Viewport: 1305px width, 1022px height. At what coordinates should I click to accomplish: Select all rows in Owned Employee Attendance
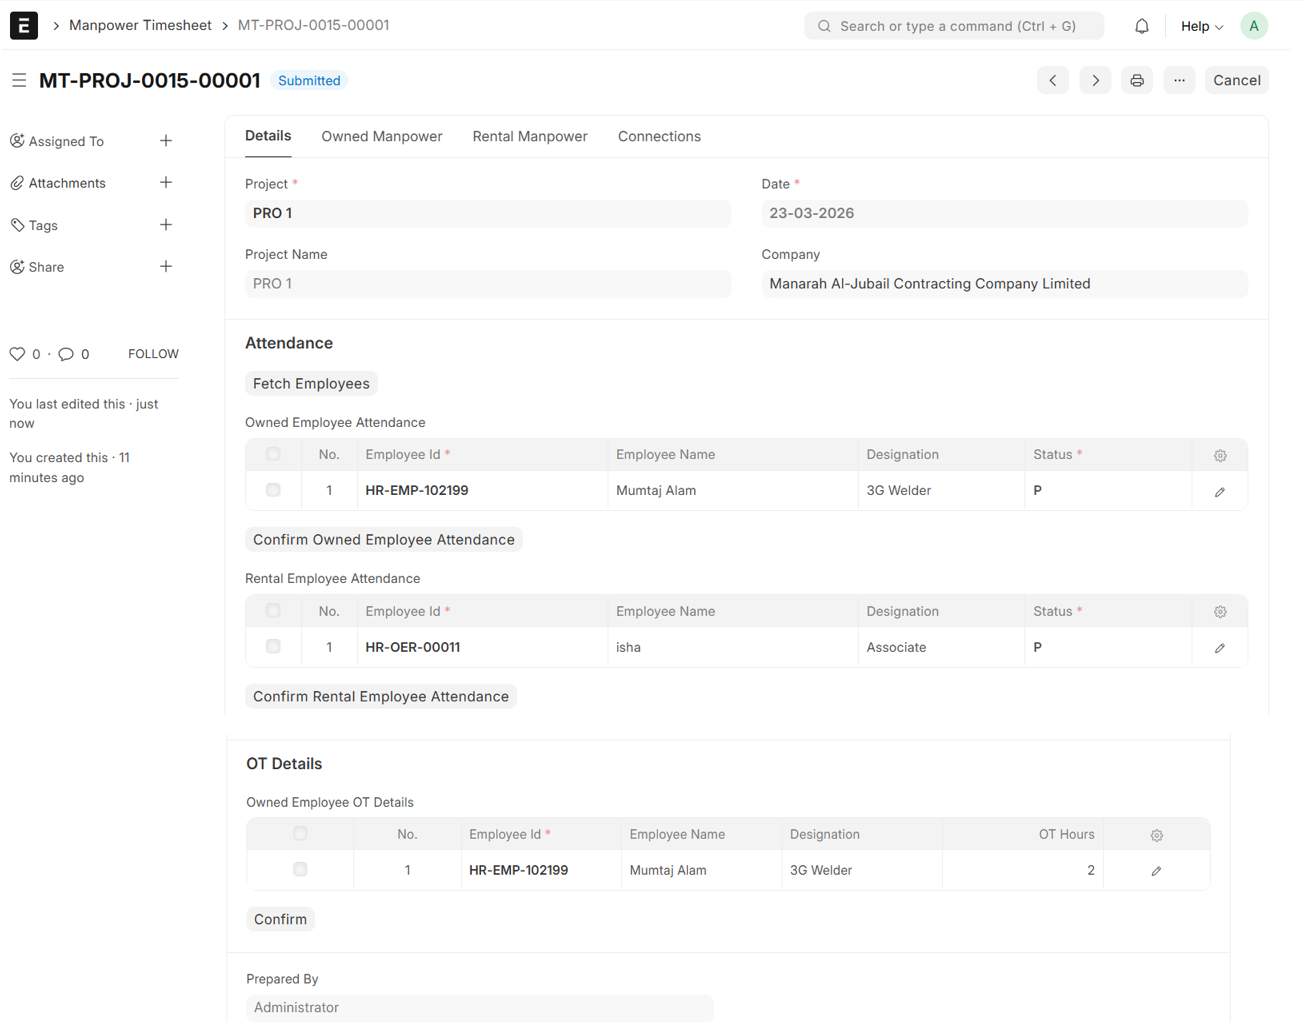(x=273, y=454)
